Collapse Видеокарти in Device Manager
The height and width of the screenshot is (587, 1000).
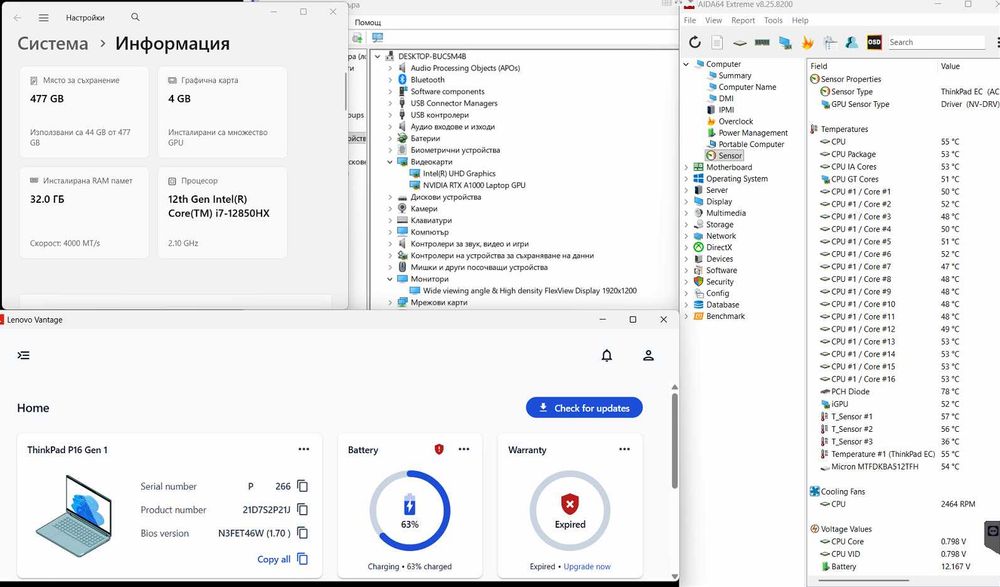390,162
